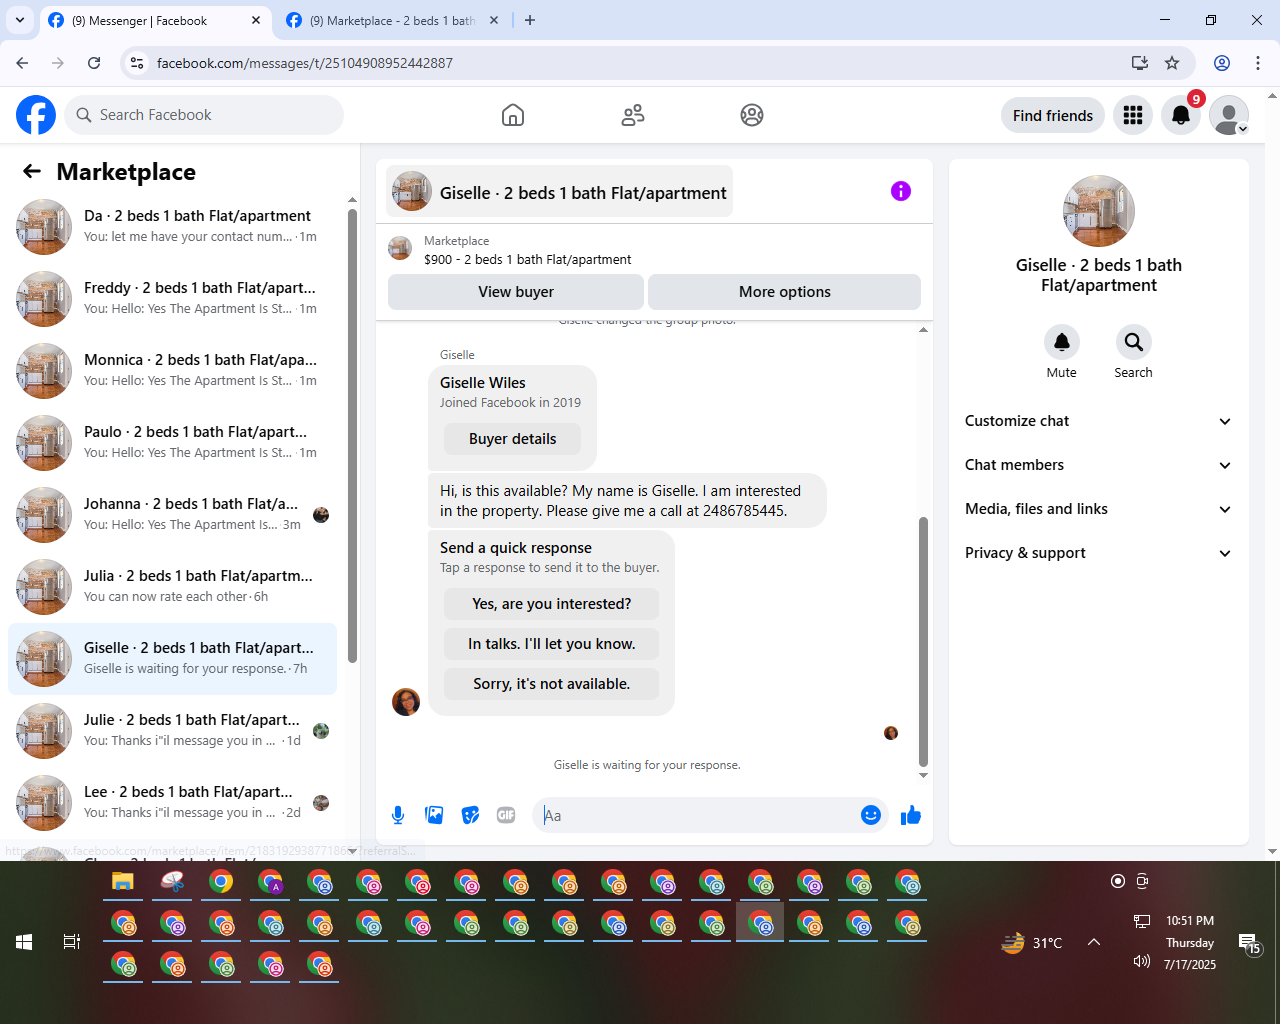Open the Notifications bell with 9 badge
1280x1024 pixels.
tap(1181, 115)
